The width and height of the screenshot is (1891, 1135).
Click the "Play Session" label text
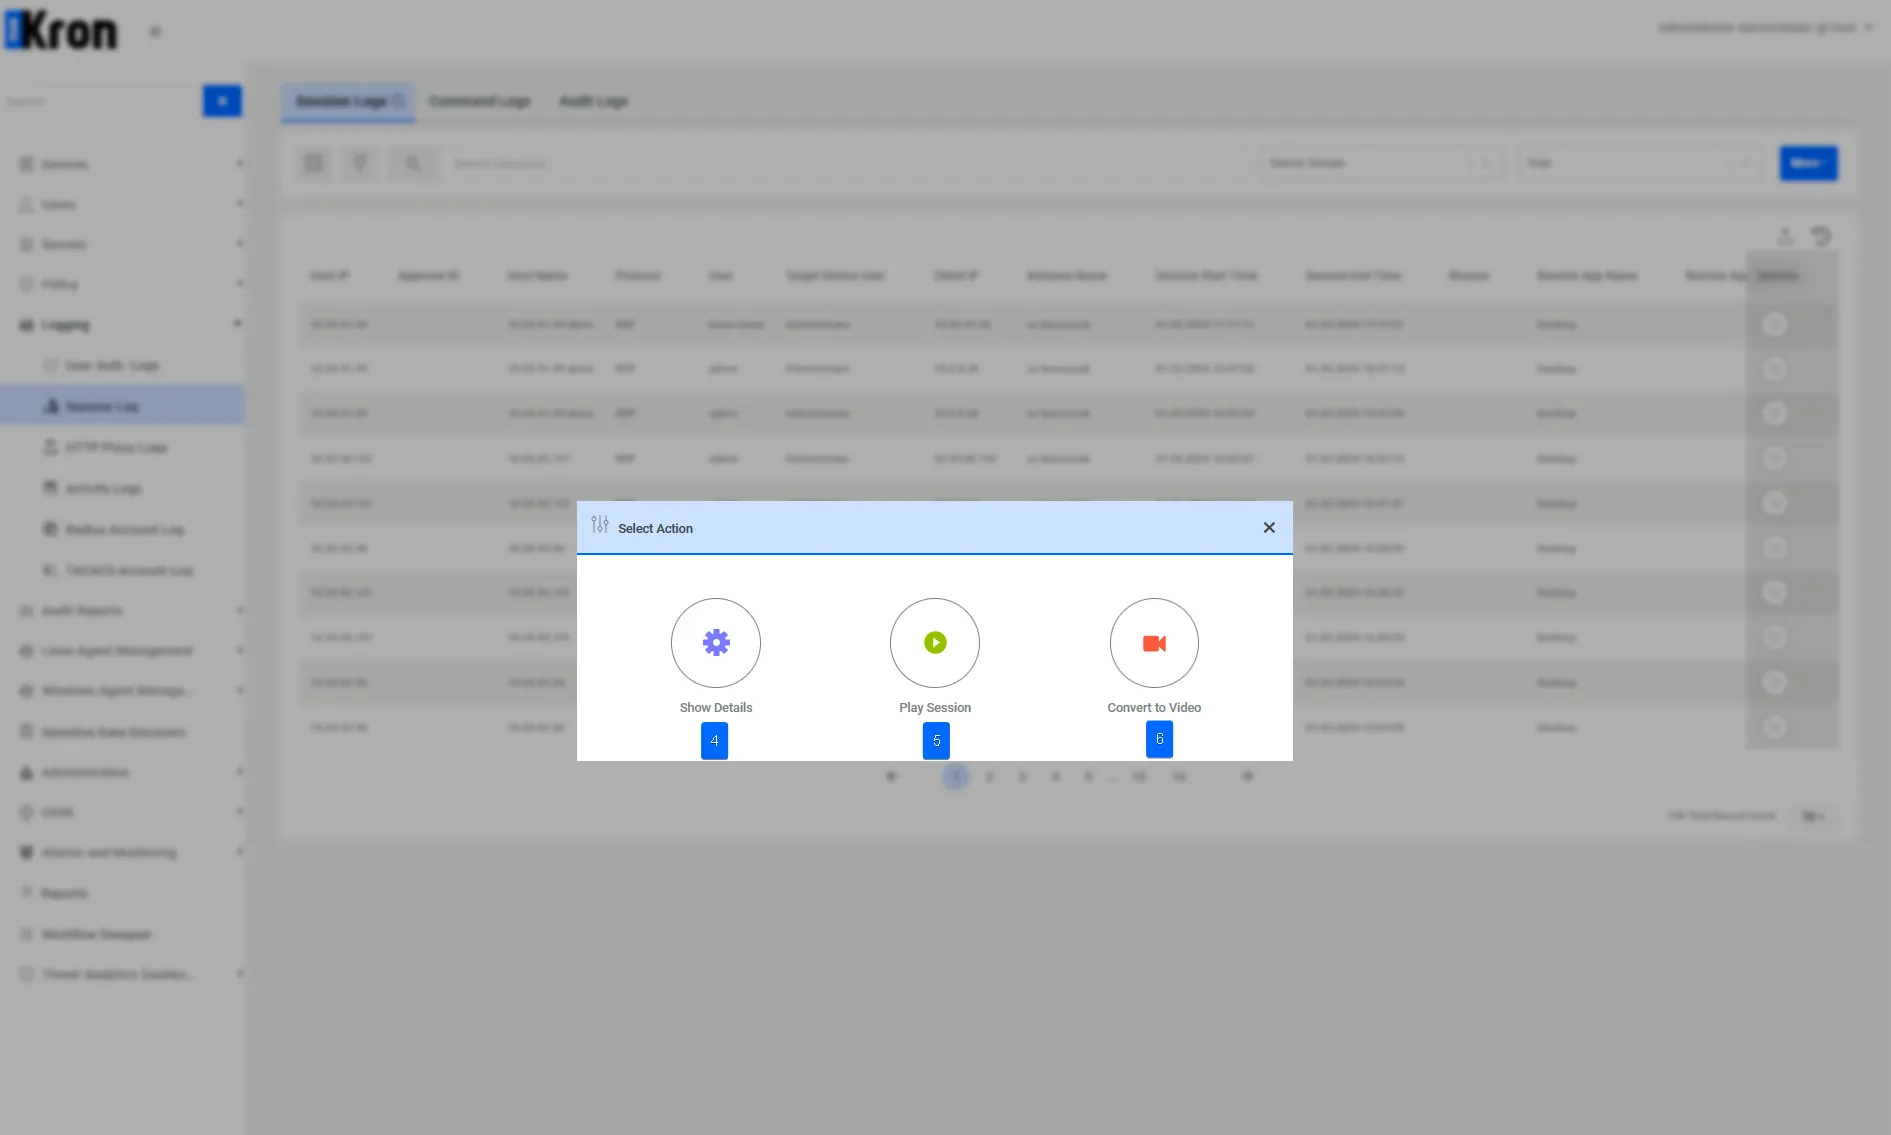tap(935, 708)
